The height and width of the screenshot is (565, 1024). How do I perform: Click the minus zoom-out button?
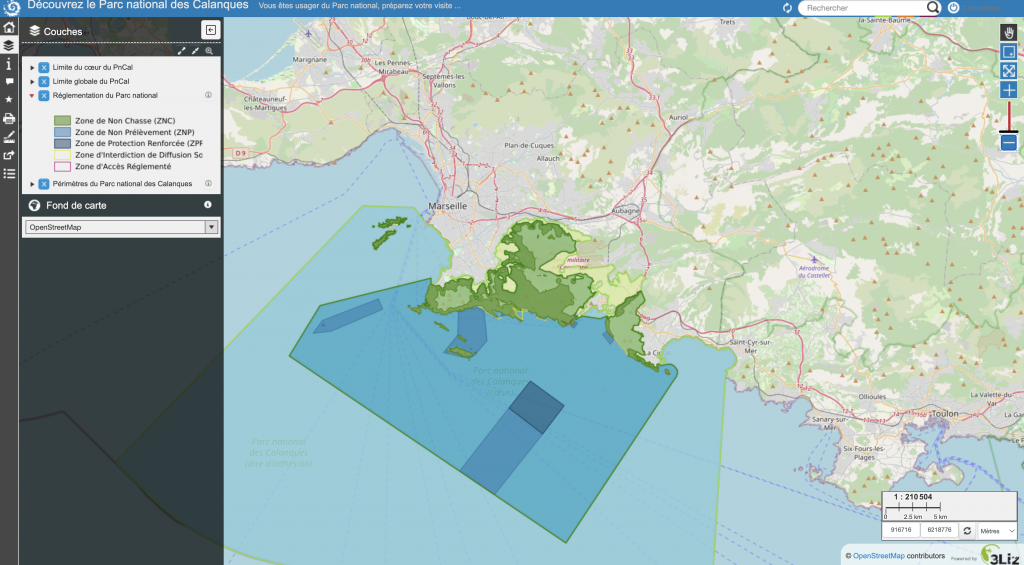tap(1008, 143)
